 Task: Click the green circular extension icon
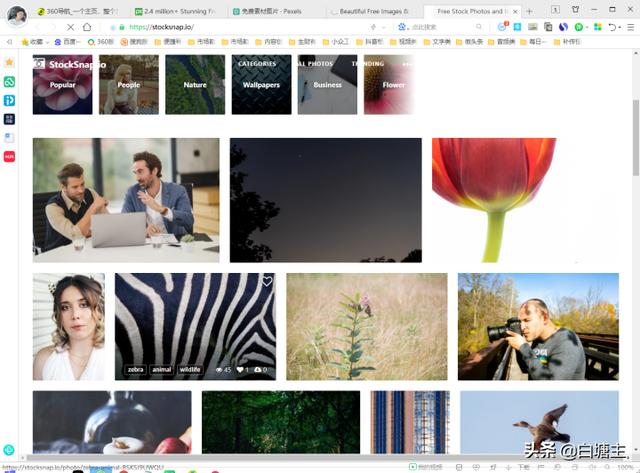(578, 27)
